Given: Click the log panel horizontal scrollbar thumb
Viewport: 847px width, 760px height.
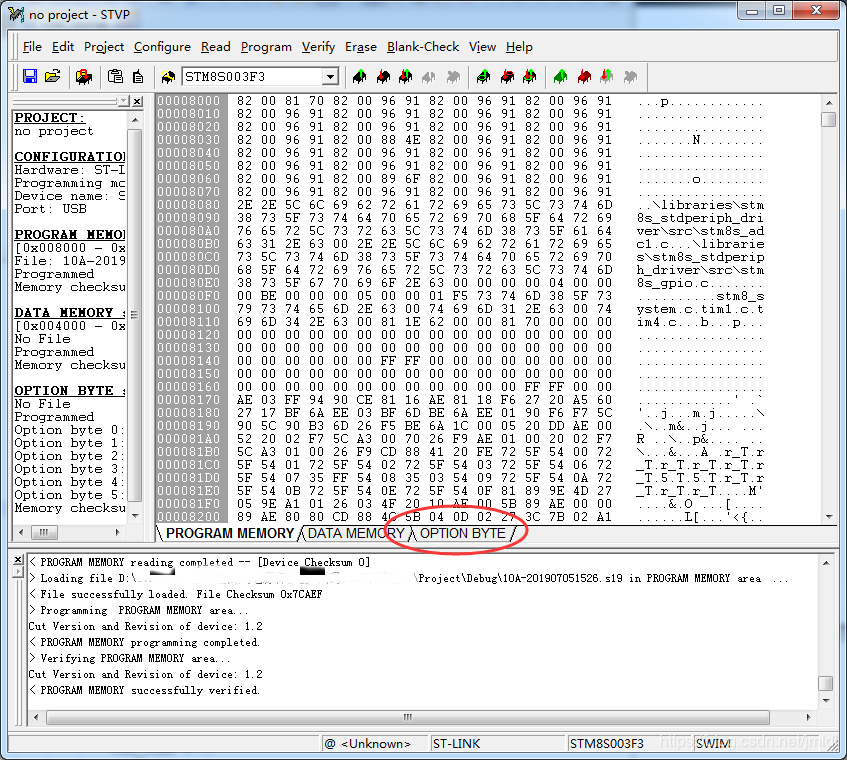Looking at the screenshot, I should coord(408,717).
